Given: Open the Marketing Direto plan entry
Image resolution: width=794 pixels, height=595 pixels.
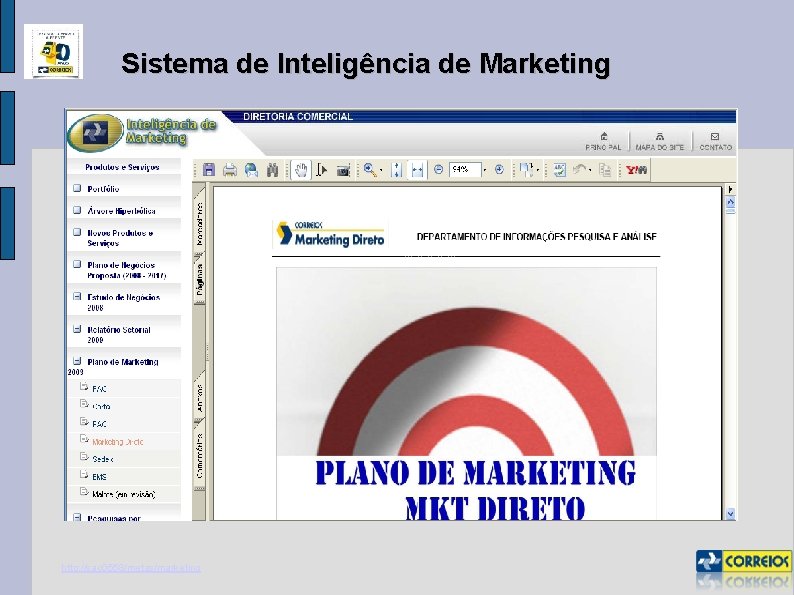Looking at the screenshot, I should coord(117,442).
